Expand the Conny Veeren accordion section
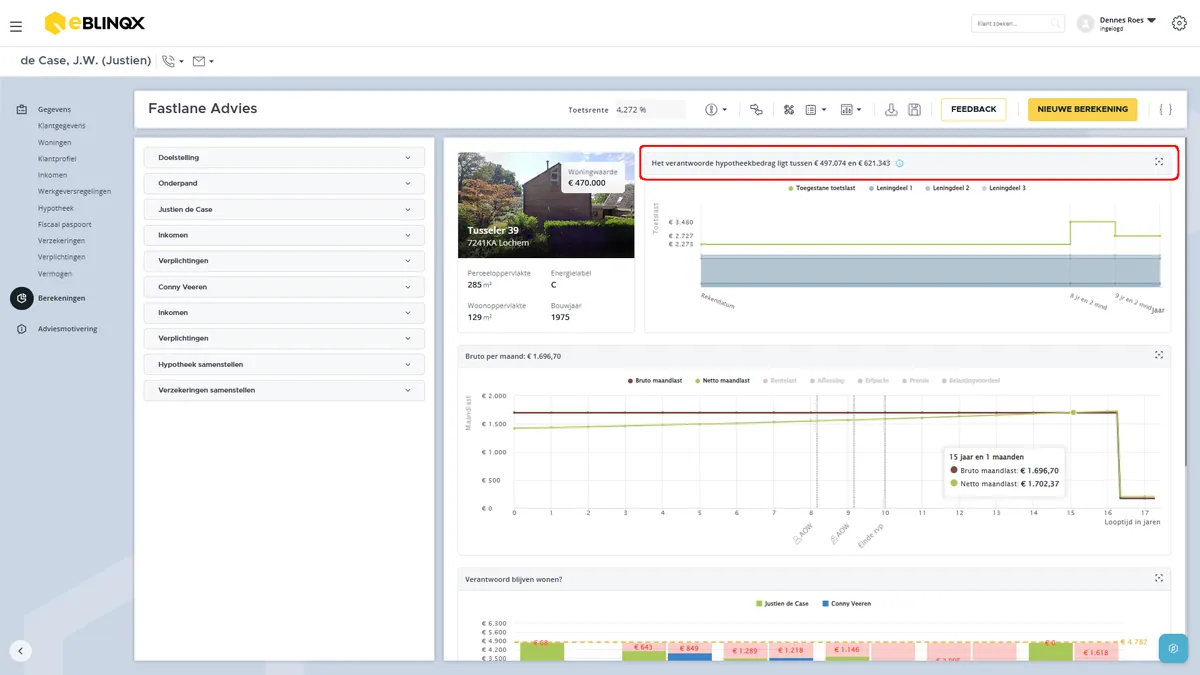The height and width of the screenshot is (675, 1200). click(x=284, y=287)
